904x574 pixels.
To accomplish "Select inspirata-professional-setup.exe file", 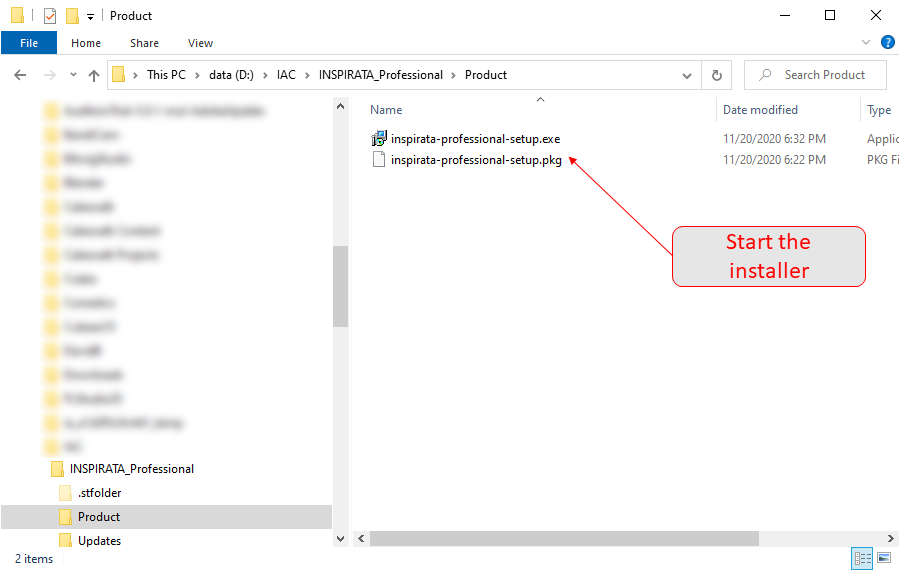I will (475, 139).
